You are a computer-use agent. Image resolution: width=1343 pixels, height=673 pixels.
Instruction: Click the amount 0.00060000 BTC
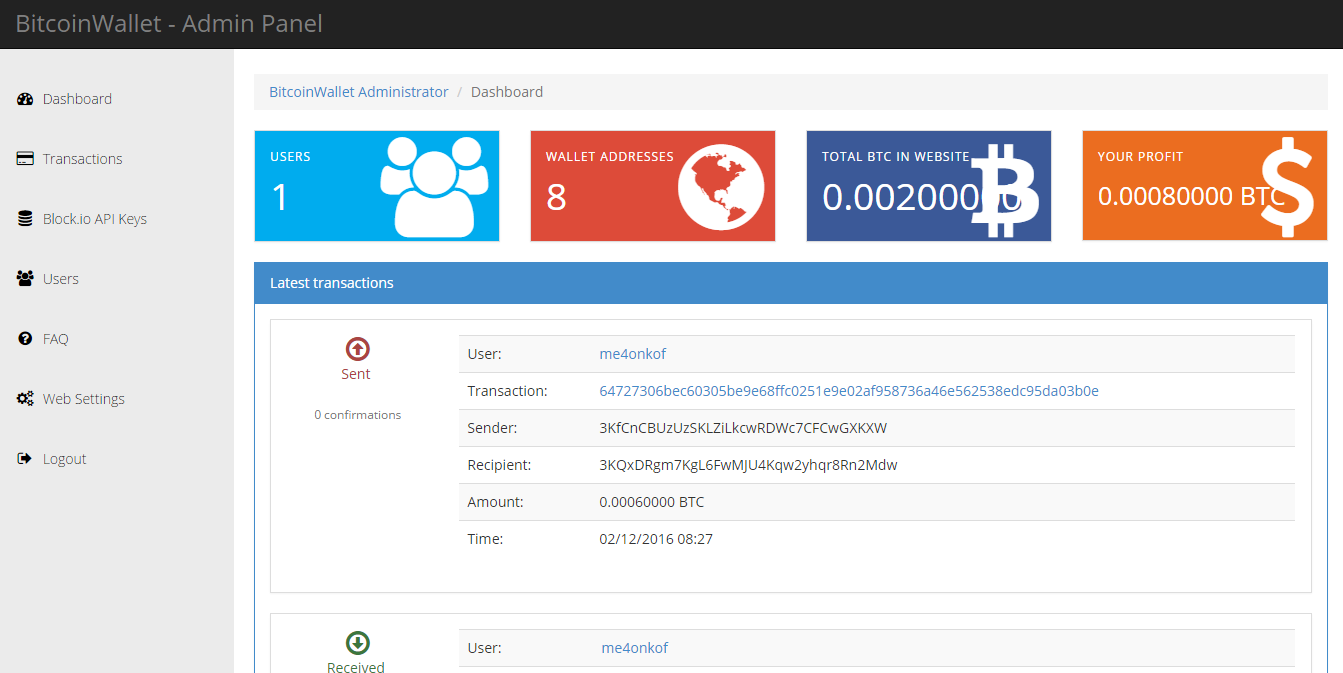(652, 502)
